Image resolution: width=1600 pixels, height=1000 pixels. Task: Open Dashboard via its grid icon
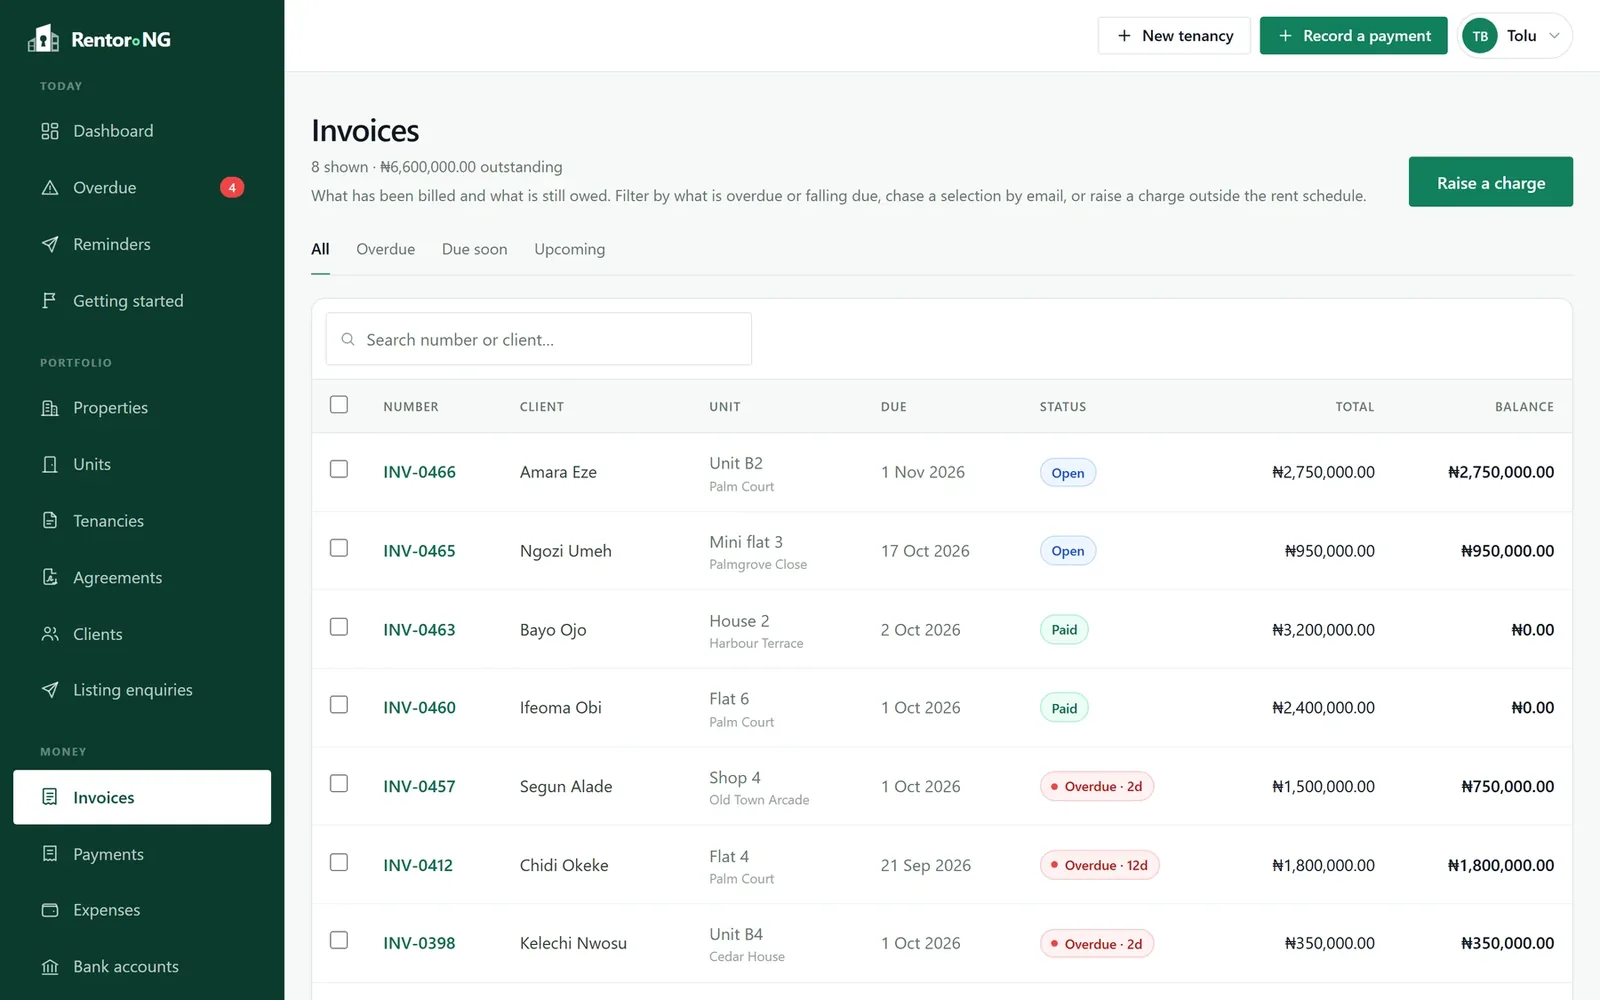pyautogui.click(x=50, y=131)
